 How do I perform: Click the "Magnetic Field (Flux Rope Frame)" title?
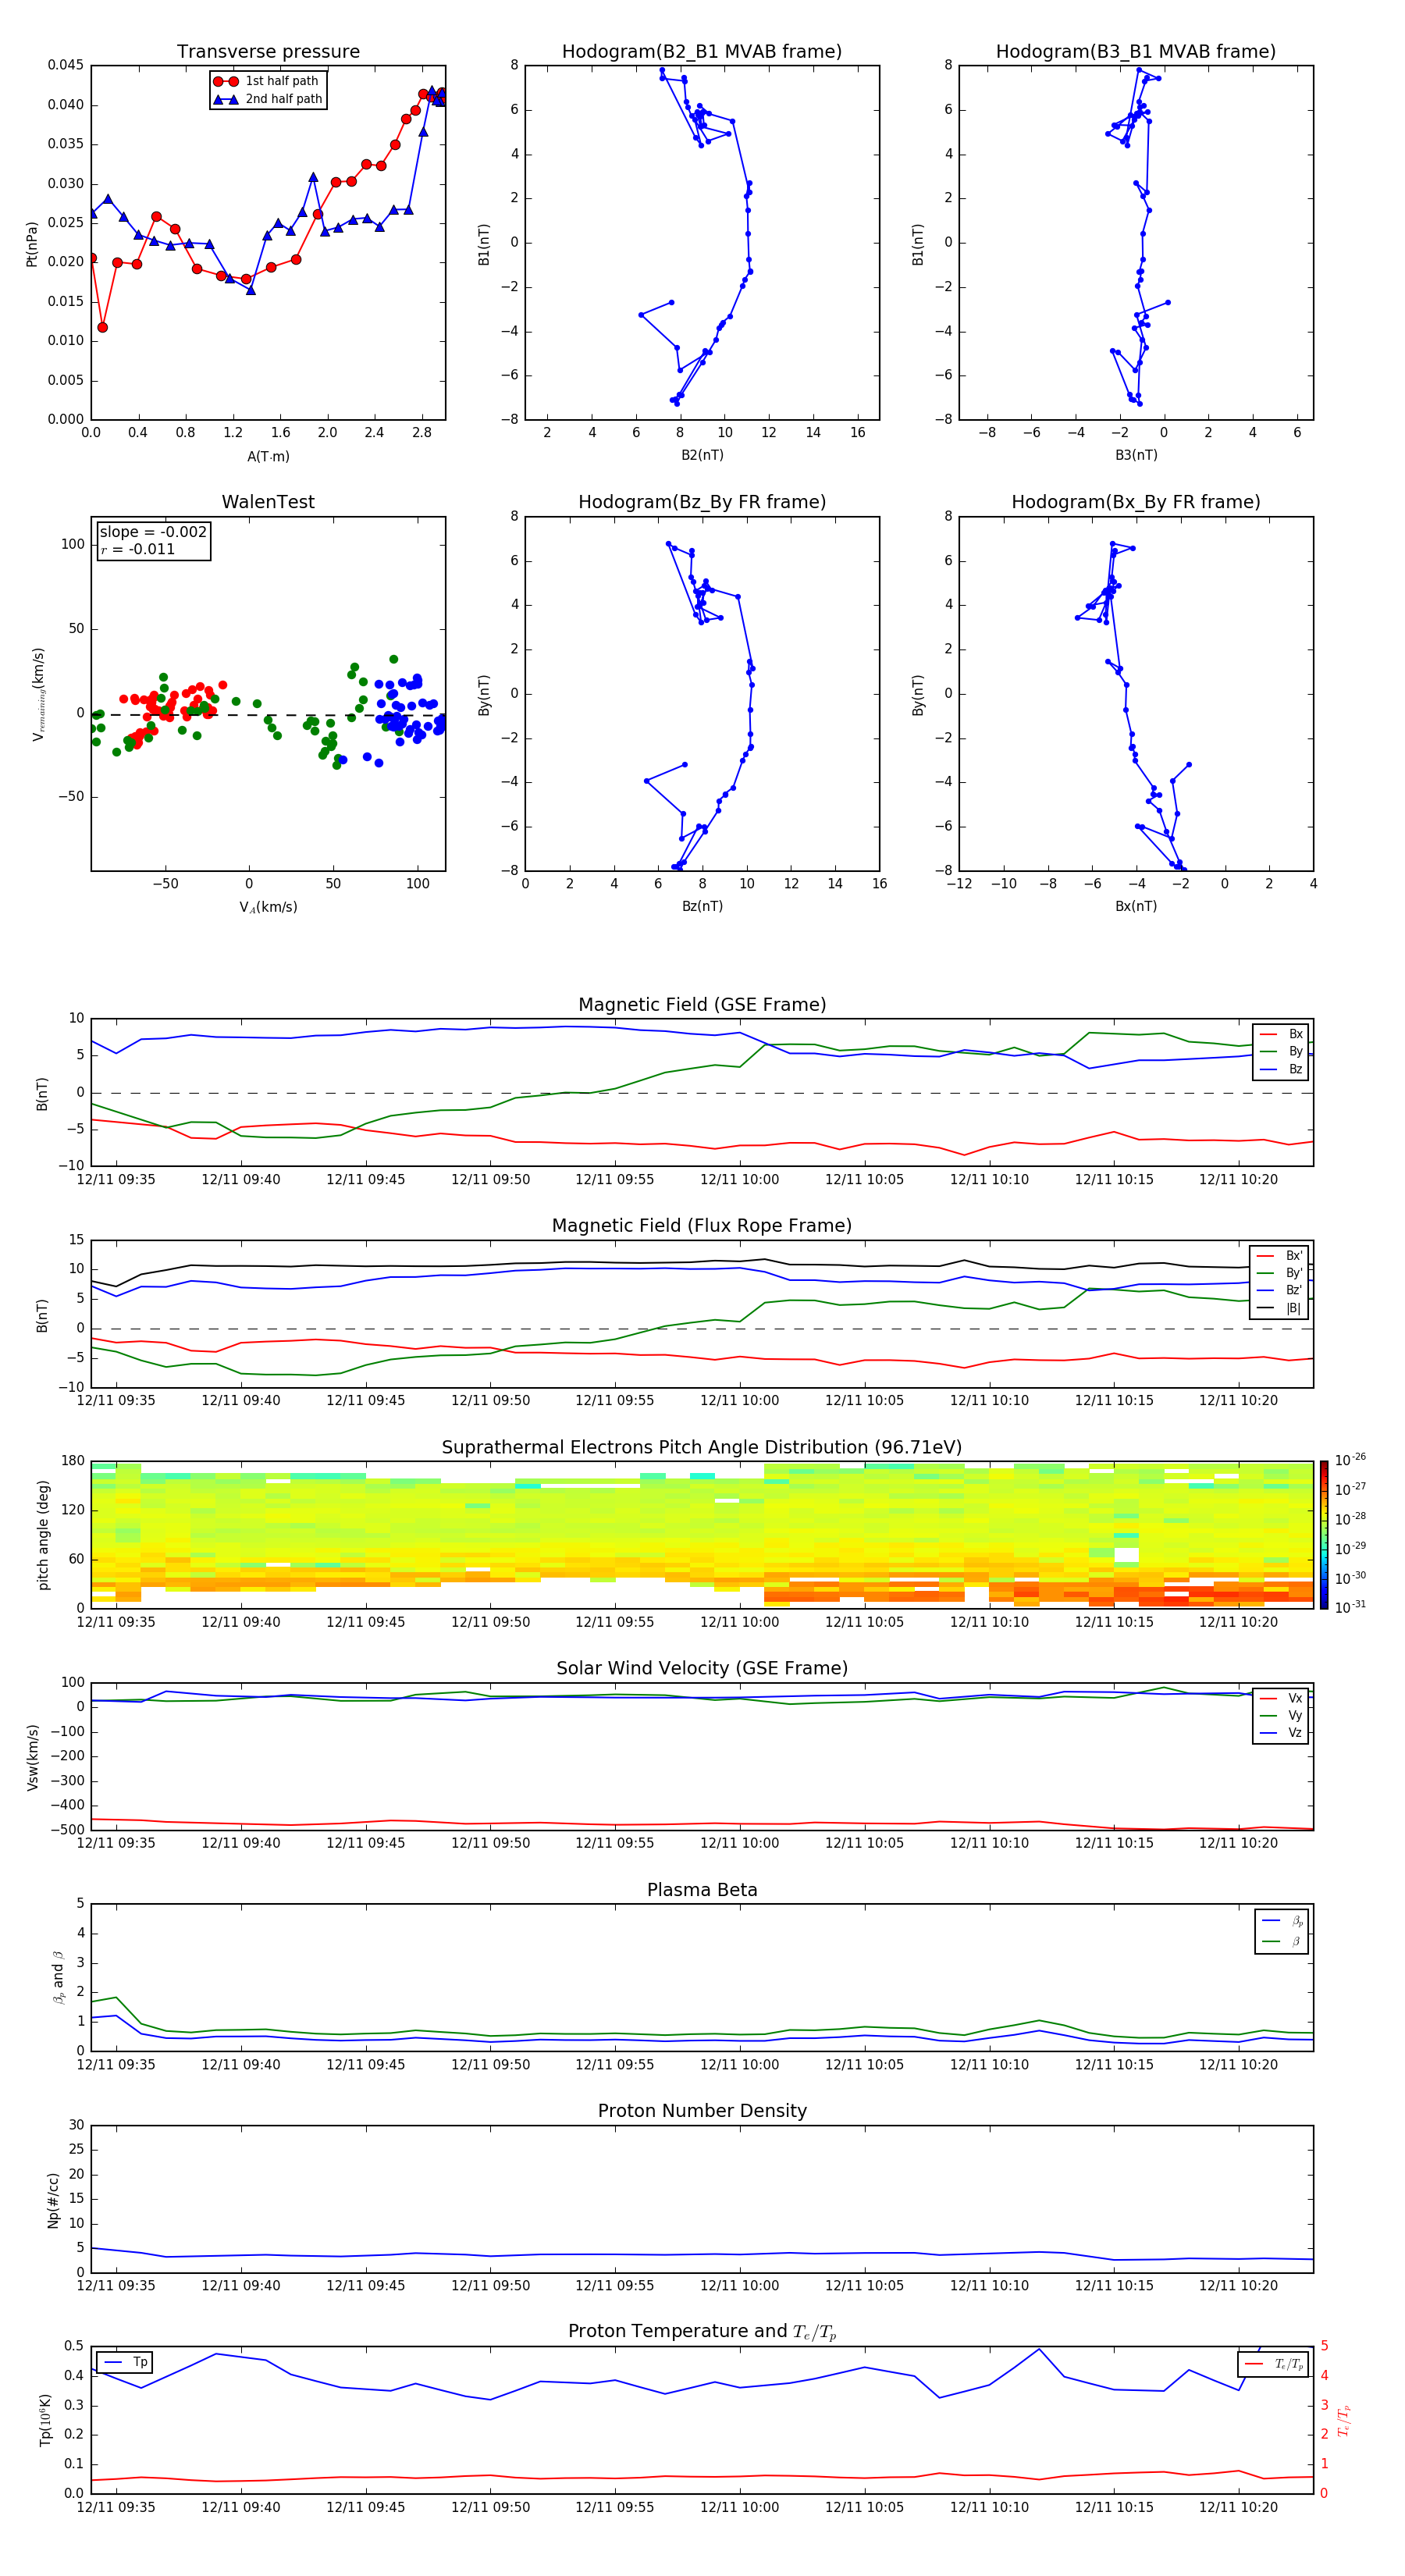coord(702,1226)
